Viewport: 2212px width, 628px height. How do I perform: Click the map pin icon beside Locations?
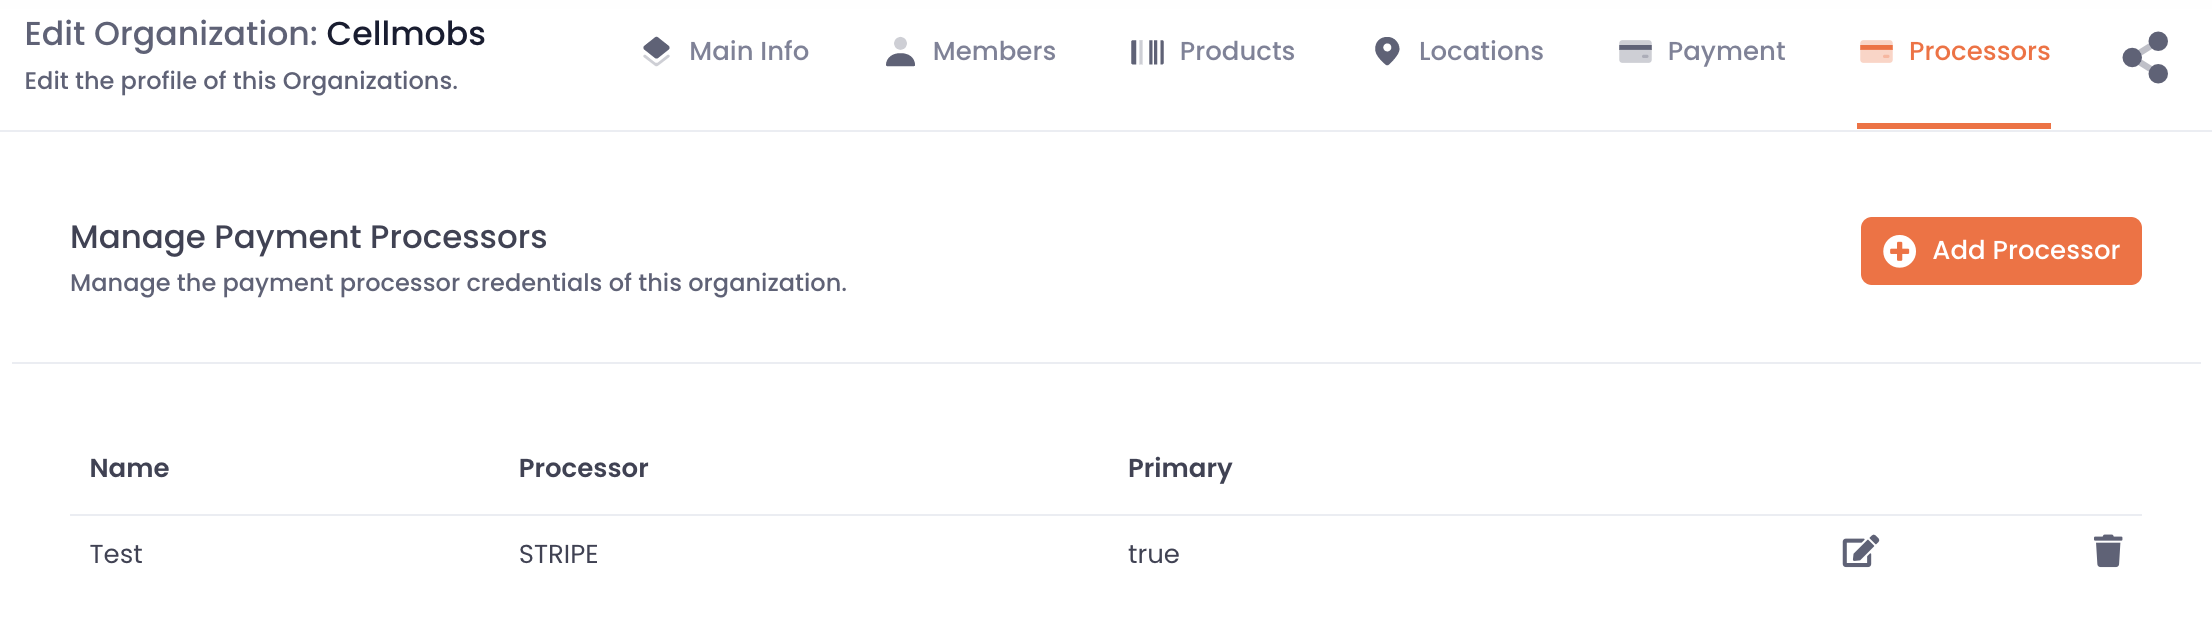(1386, 51)
